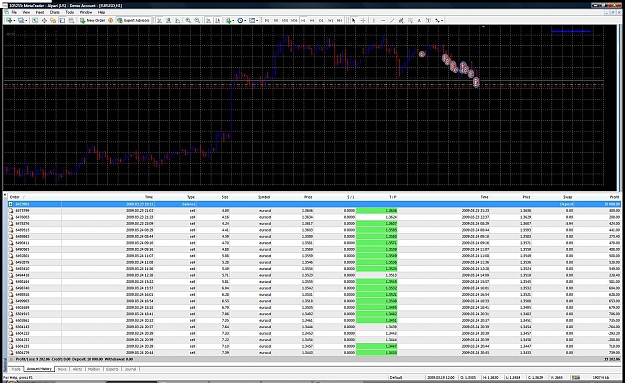Click the New Order button
625x383 pixels.
92,20
